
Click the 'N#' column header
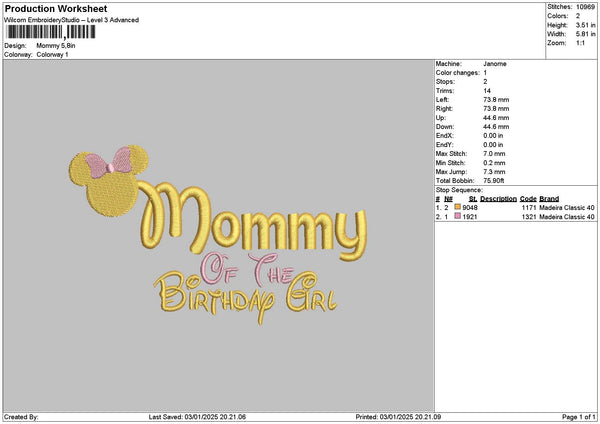tap(448, 199)
